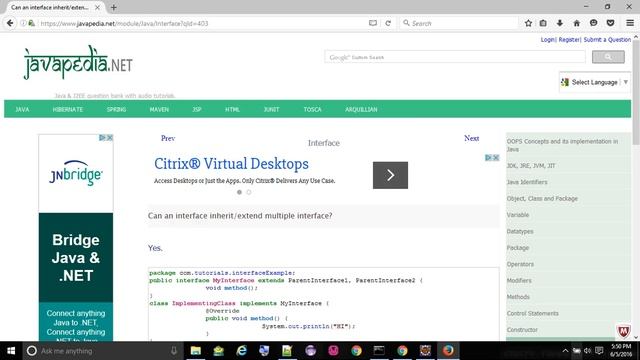Image resolution: width=640 pixels, height=360 pixels.
Task: Select first carousel dot in Citrix ad
Action: (240, 192)
